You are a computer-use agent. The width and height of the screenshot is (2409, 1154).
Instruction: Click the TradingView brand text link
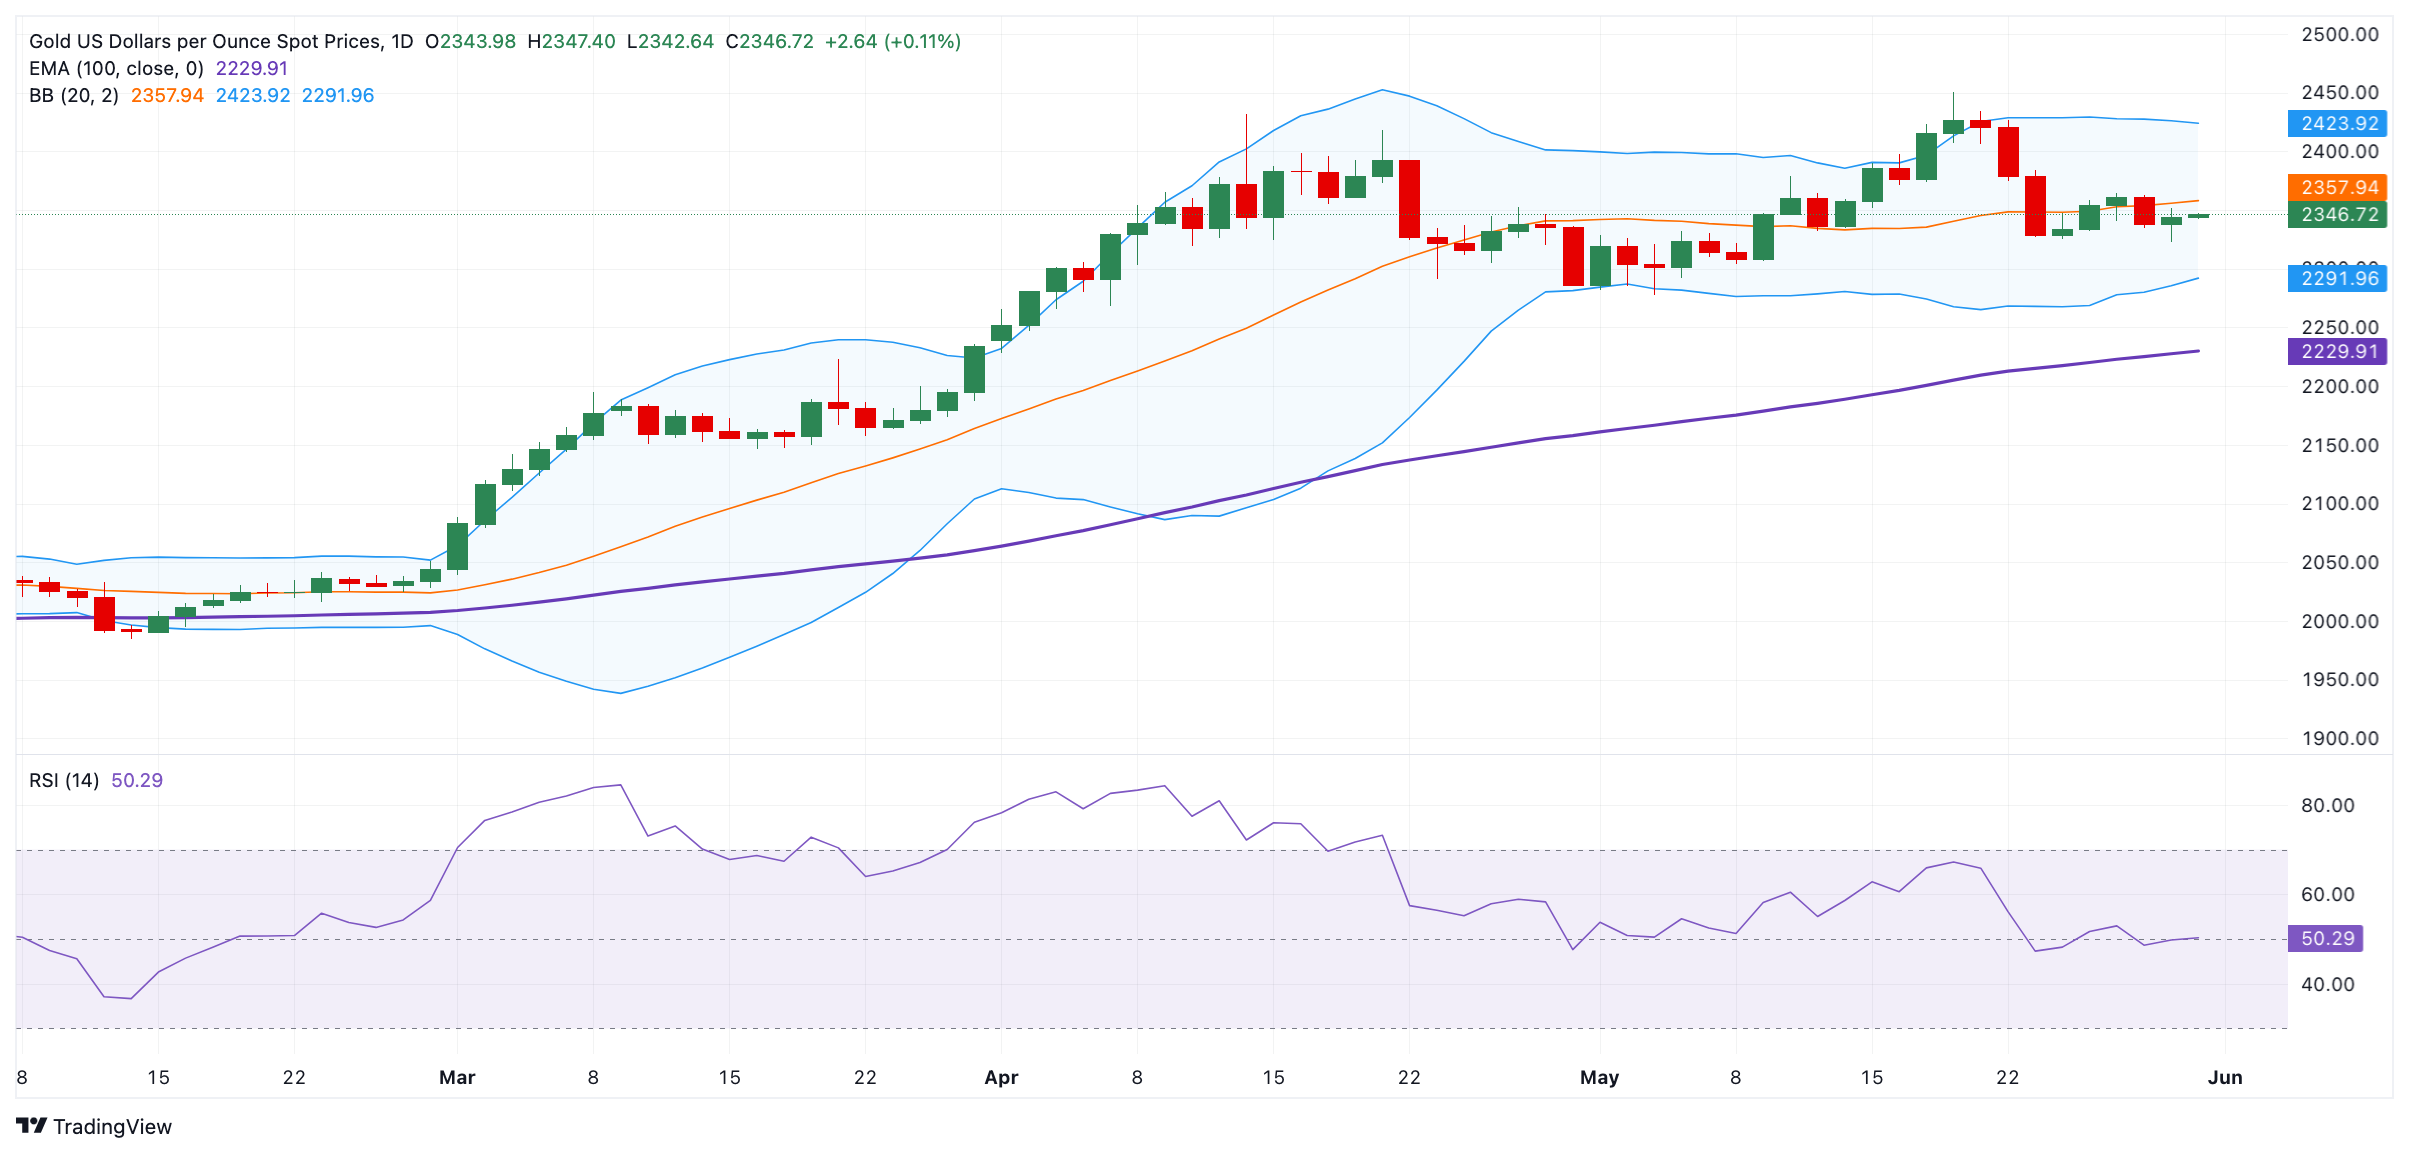(112, 1127)
